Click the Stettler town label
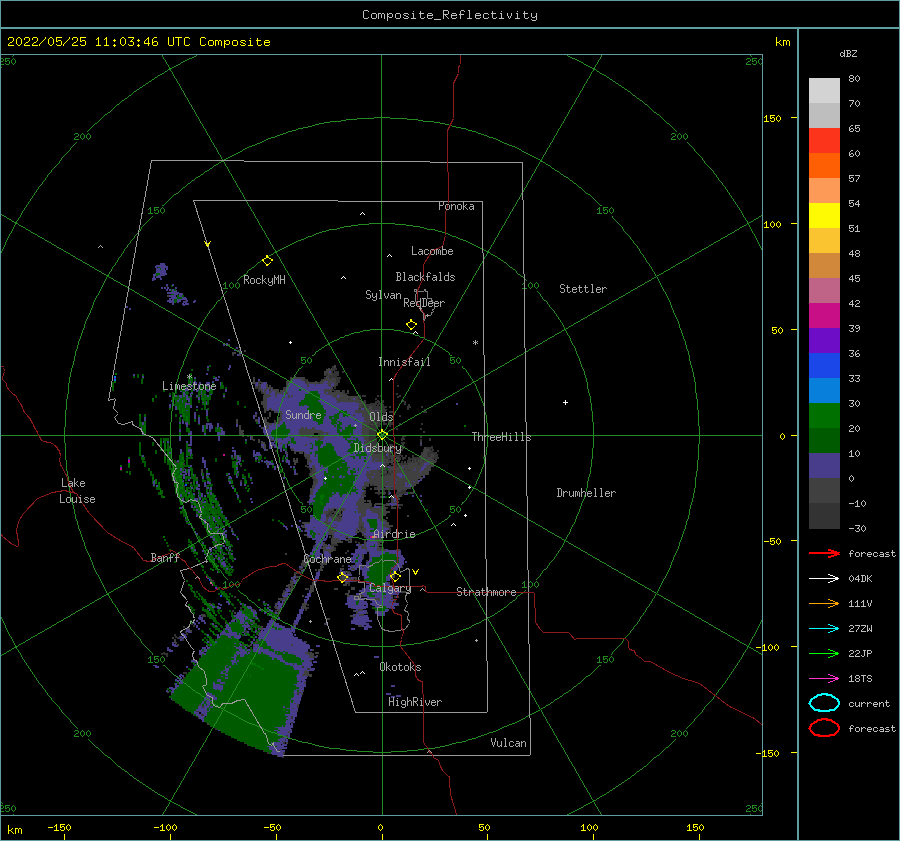Screen dimensions: 900x841 coord(583,289)
